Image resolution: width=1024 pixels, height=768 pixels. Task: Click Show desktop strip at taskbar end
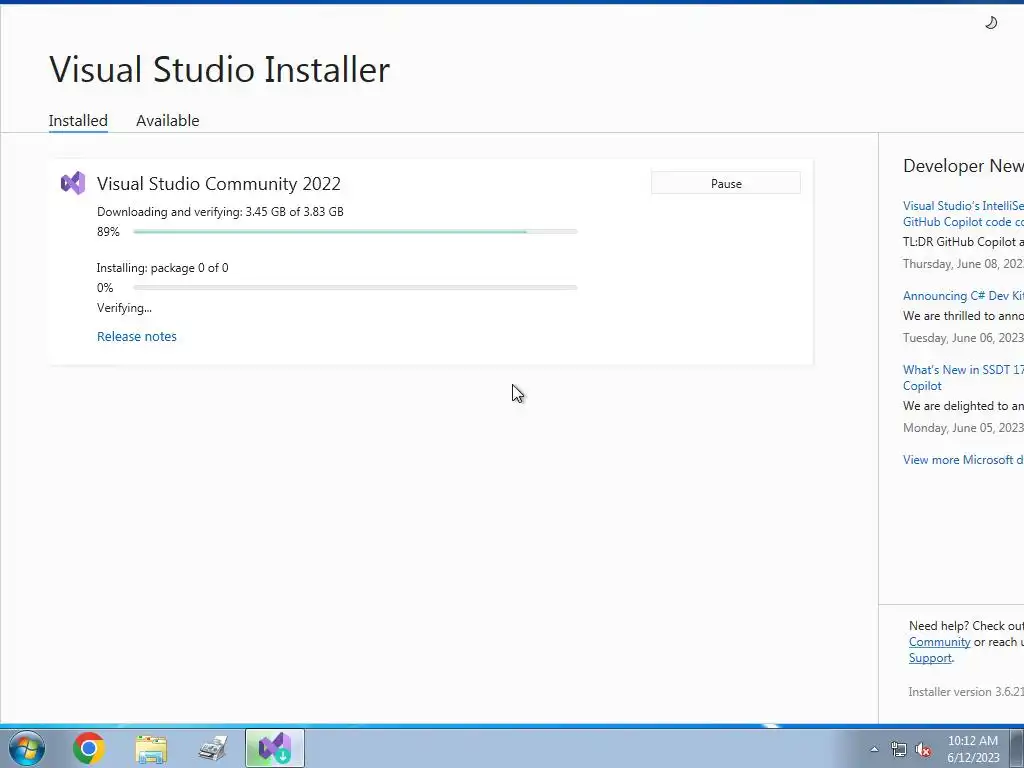pyautogui.click(x=1017, y=748)
